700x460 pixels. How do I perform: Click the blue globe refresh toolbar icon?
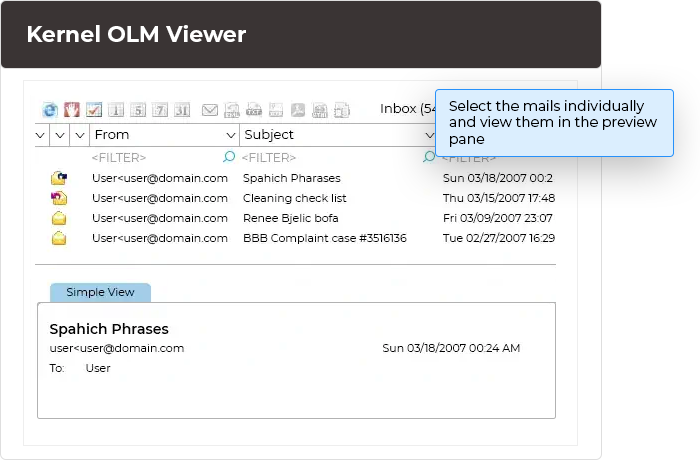point(50,109)
